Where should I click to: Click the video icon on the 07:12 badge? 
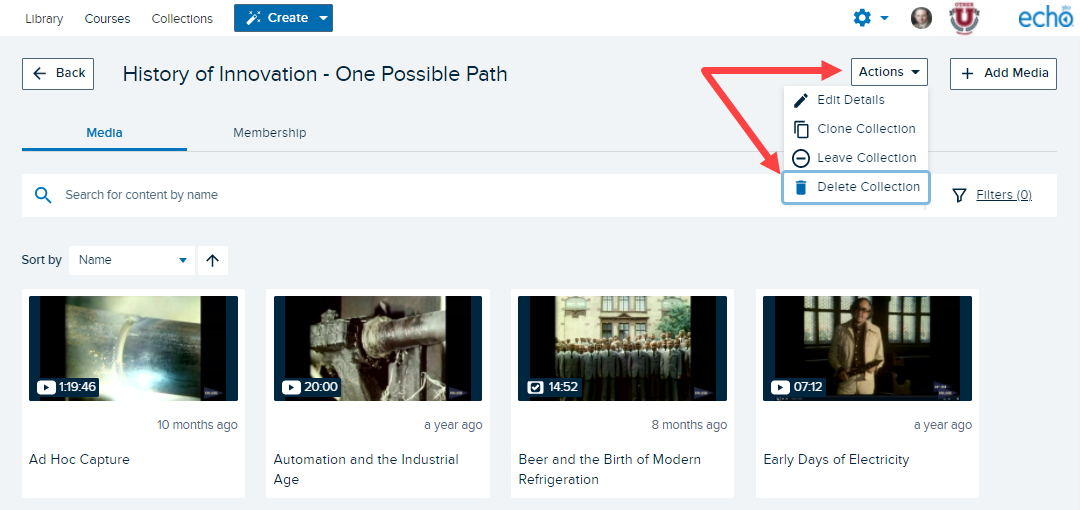click(x=780, y=387)
